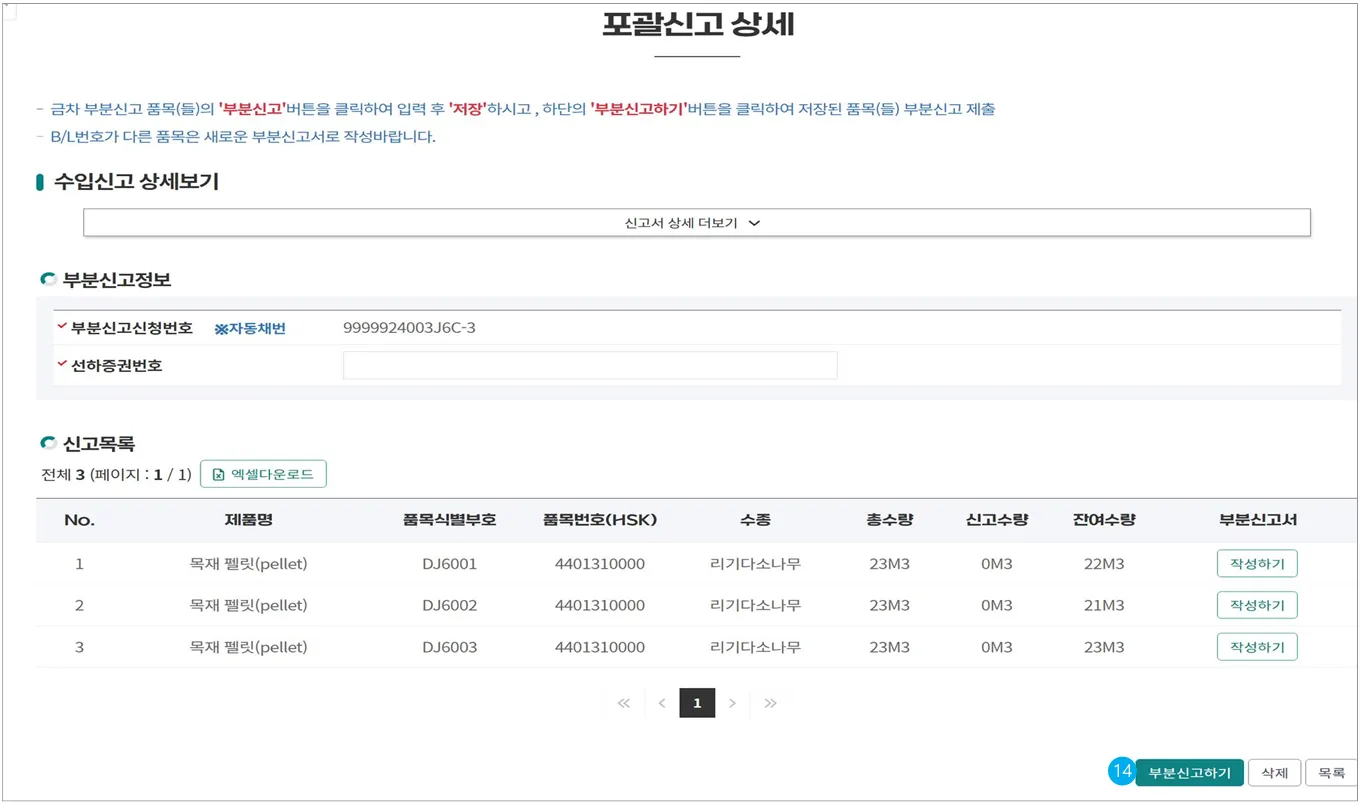The width and height of the screenshot is (1361, 804).
Task: Click the 잔여수량 column header
Action: [x=1104, y=520]
